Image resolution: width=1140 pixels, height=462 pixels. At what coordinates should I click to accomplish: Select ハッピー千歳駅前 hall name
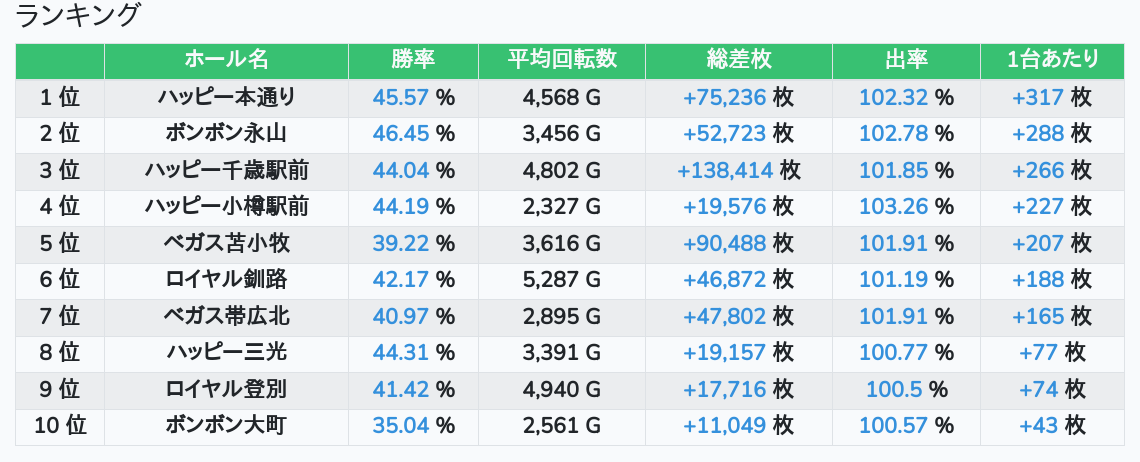(226, 171)
